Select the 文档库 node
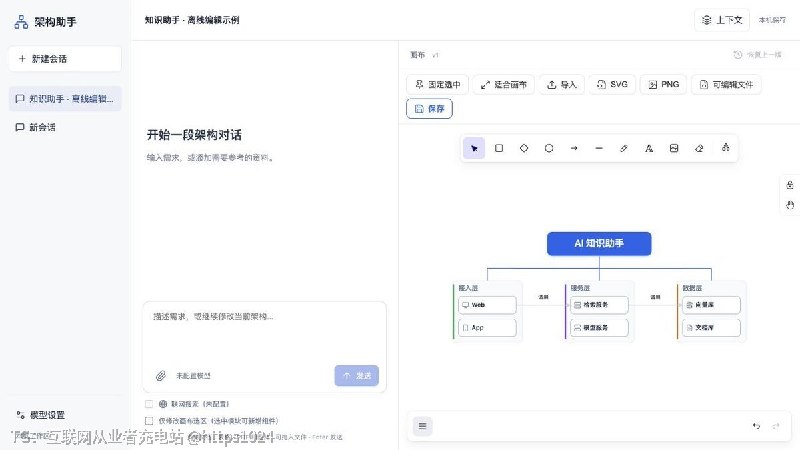800x450 pixels. coord(711,328)
